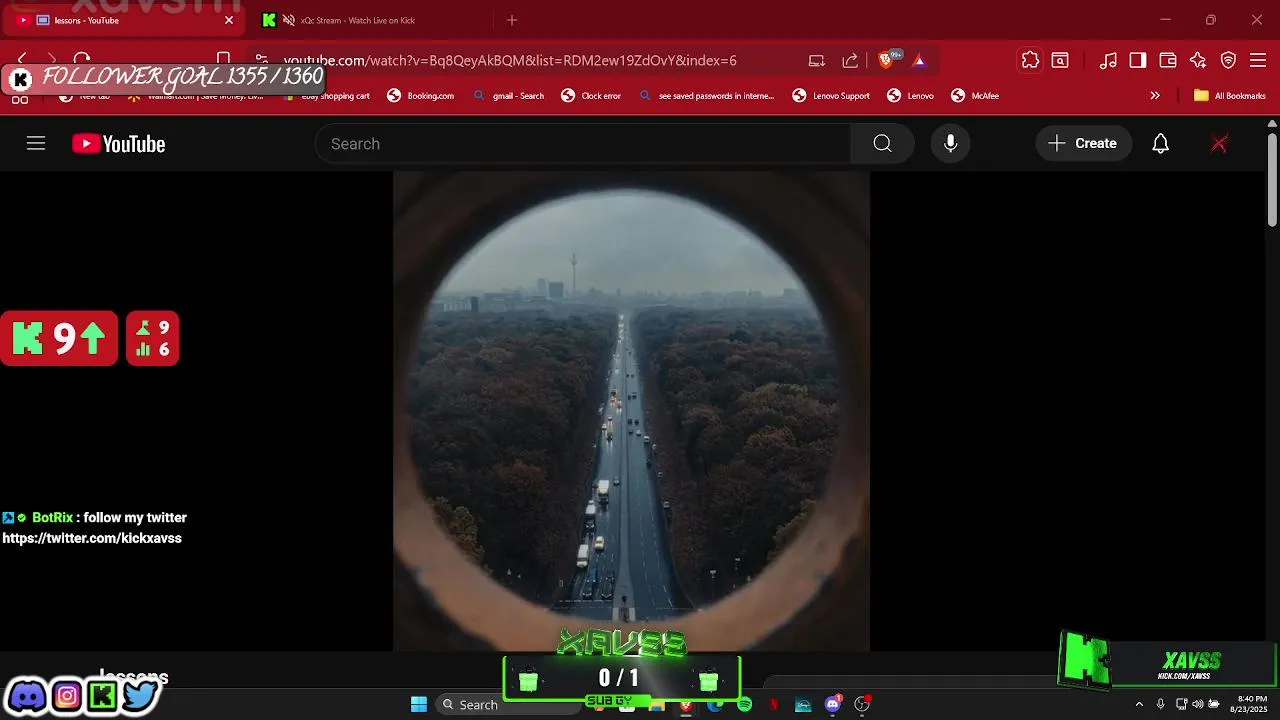Image resolution: width=1280 pixels, height=720 pixels.
Task: Open the cast/send to device icon
Action: click(x=817, y=60)
